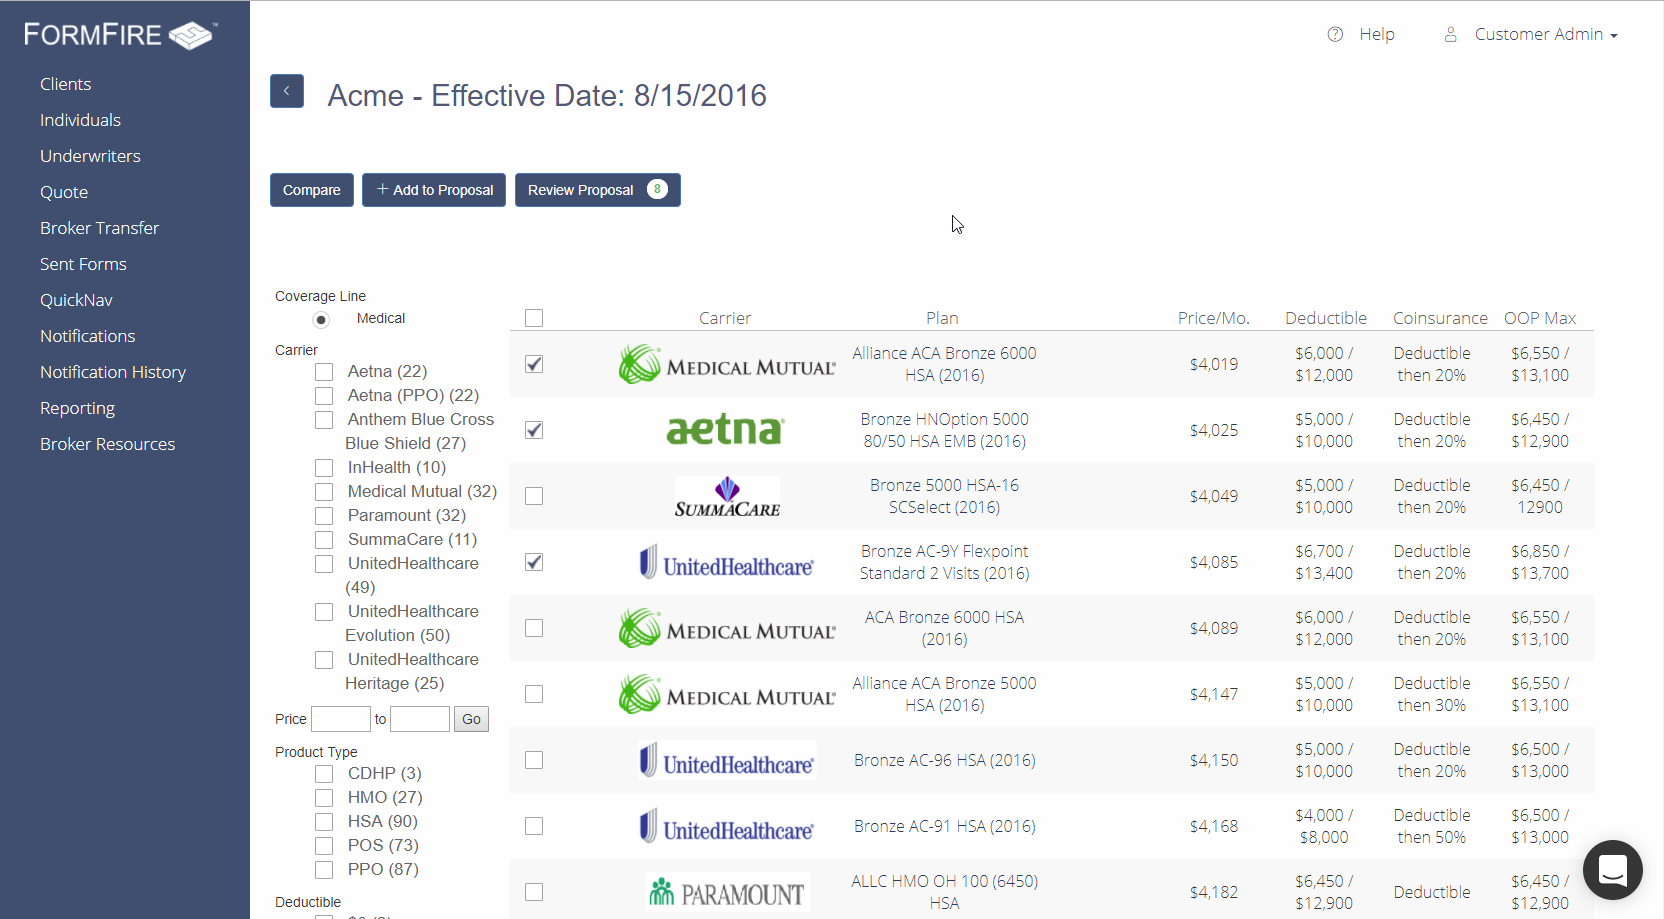Image resolution: width=1664 pixels, height=919 pixels.
Task: Click the Help question mark icon
Action: tap(1335, 34)
